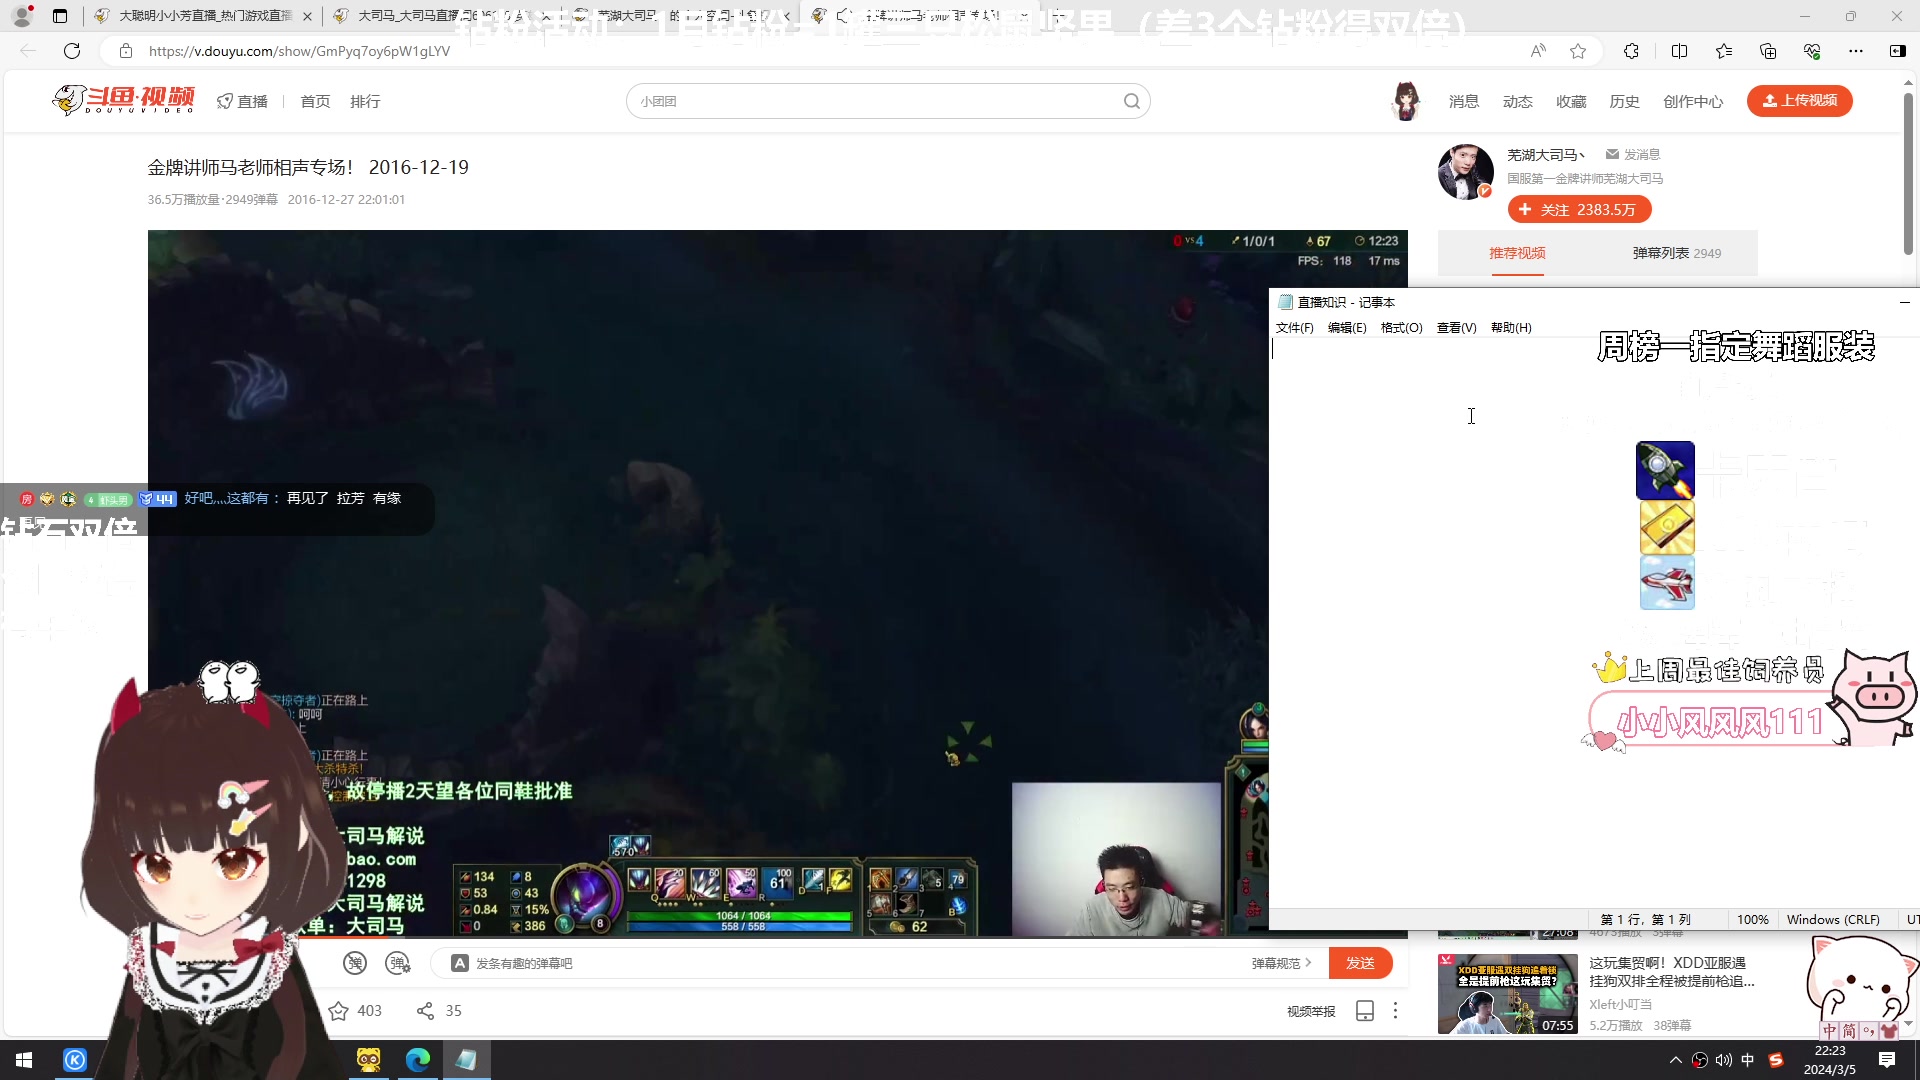Open 芜湖大司马 uploader avatar
Image resolution: width=1920 pixels, height=1080 pixels.
click(1465, 171)
